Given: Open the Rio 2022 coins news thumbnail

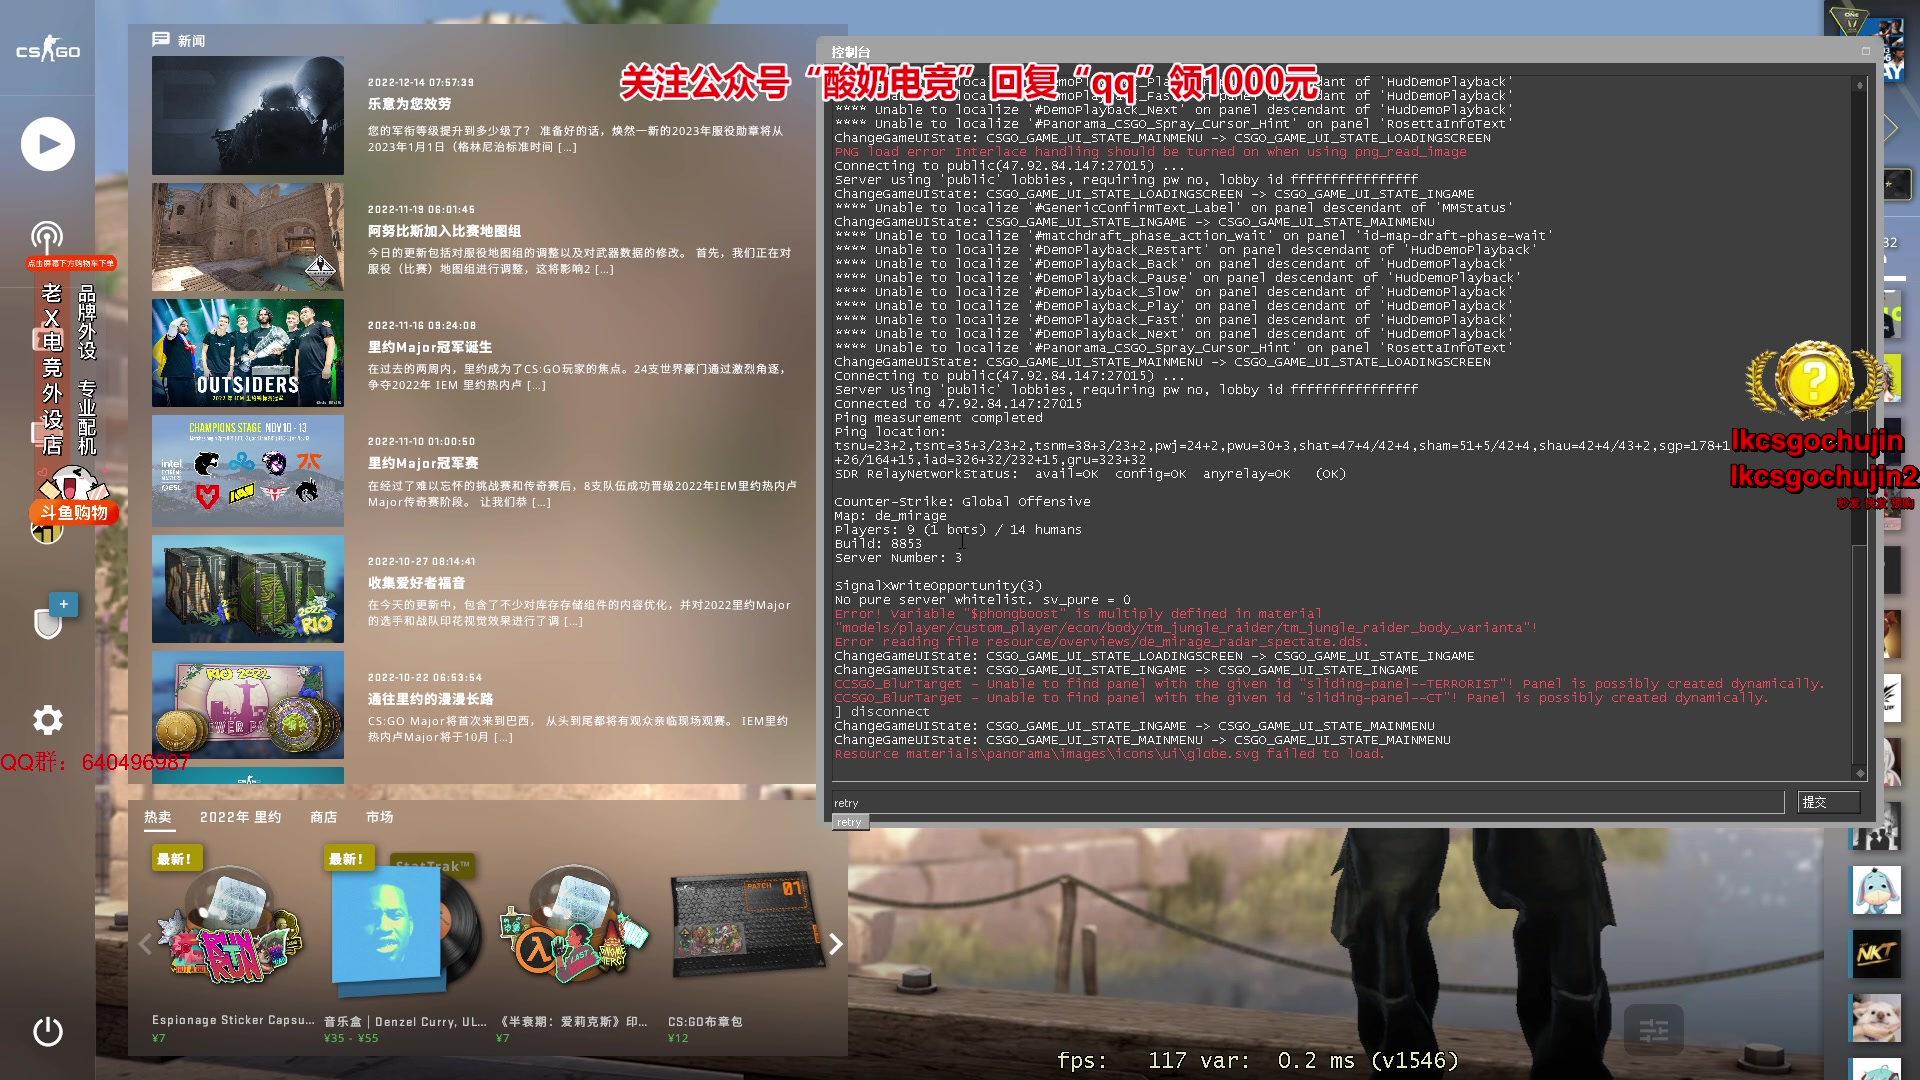Looking at the screenshot, I should [248, 705].
